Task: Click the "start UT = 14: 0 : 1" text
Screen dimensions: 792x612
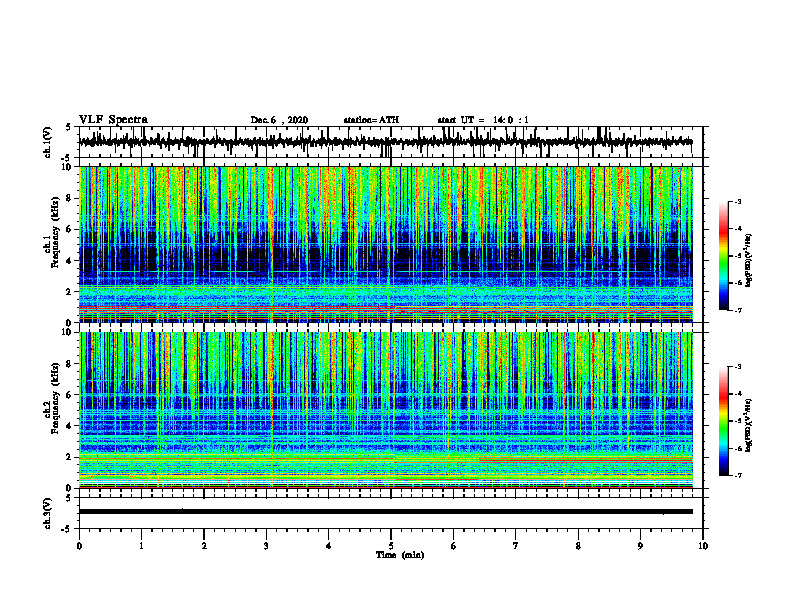Action: (x=483, y=120)
